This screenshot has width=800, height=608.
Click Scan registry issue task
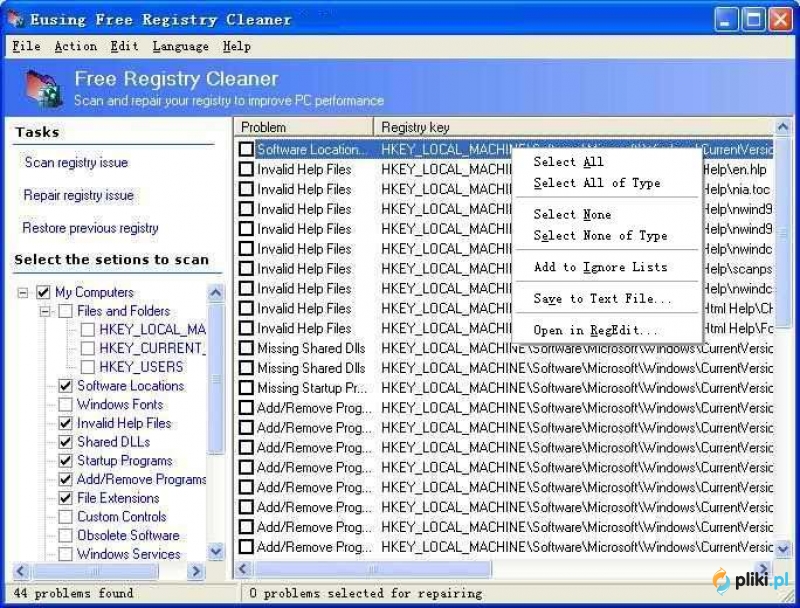pyautogui.click(x=76, y=162)
